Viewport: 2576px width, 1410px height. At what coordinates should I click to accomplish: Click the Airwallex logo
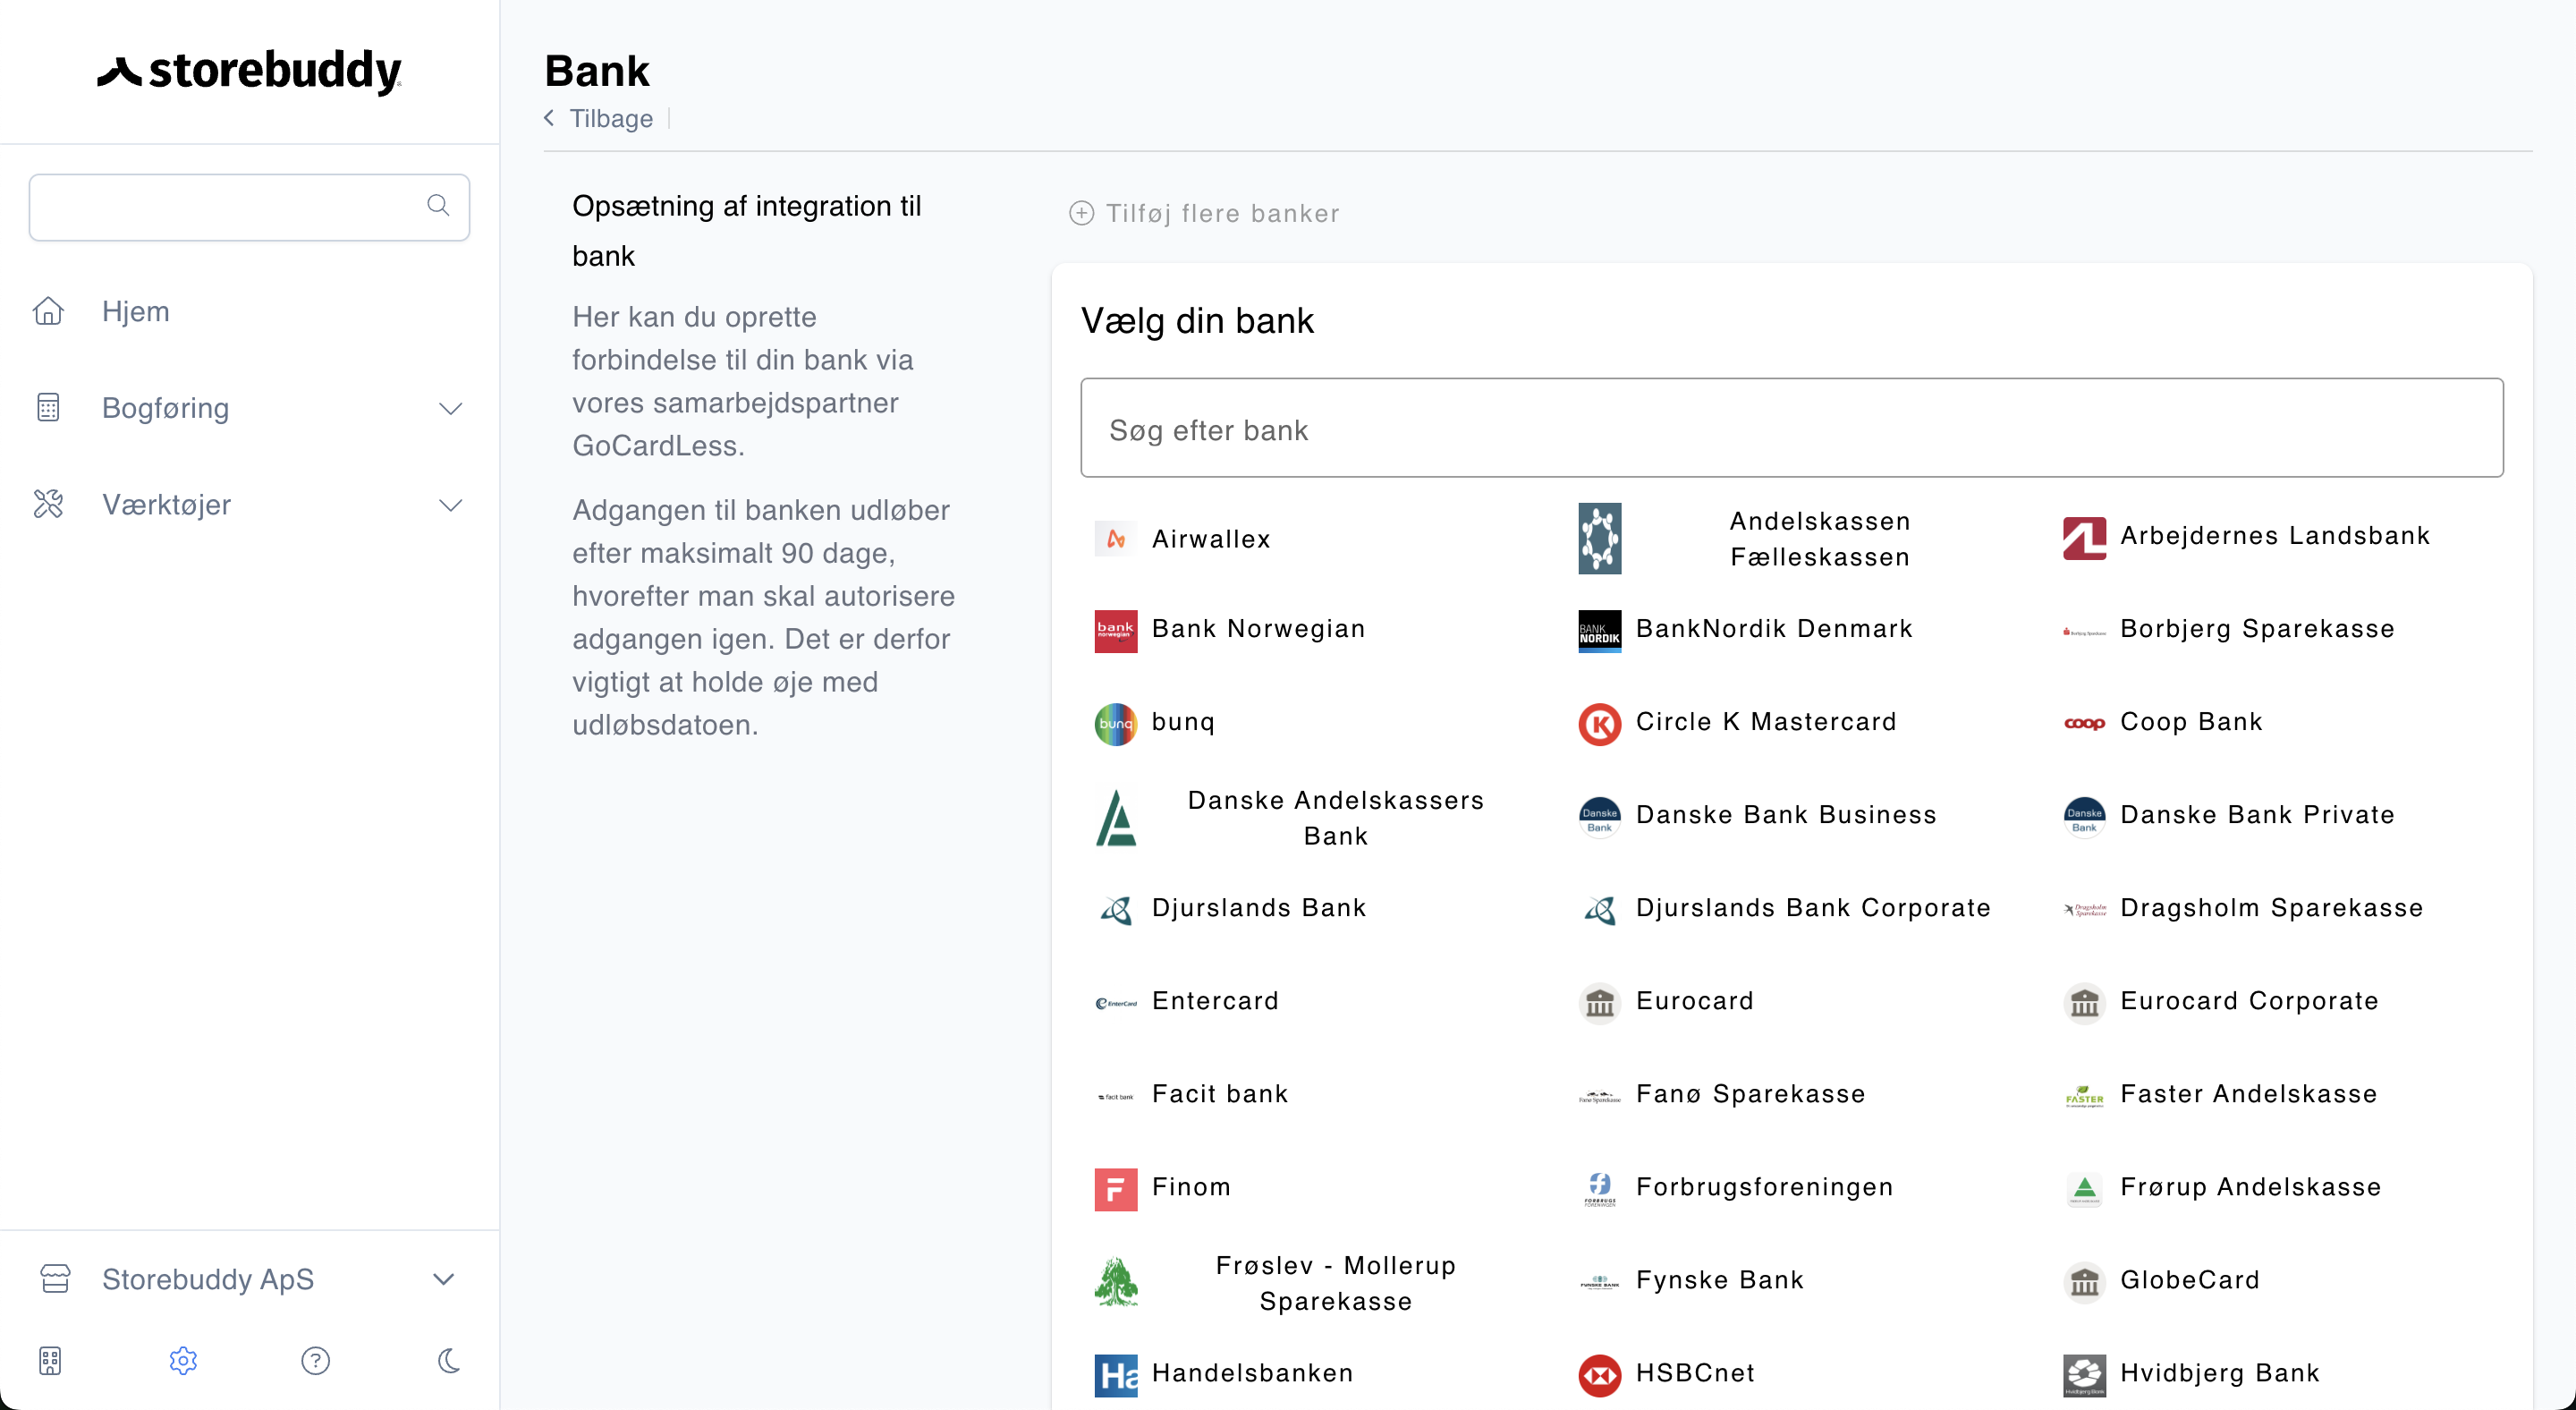(x=1116, y=539)
